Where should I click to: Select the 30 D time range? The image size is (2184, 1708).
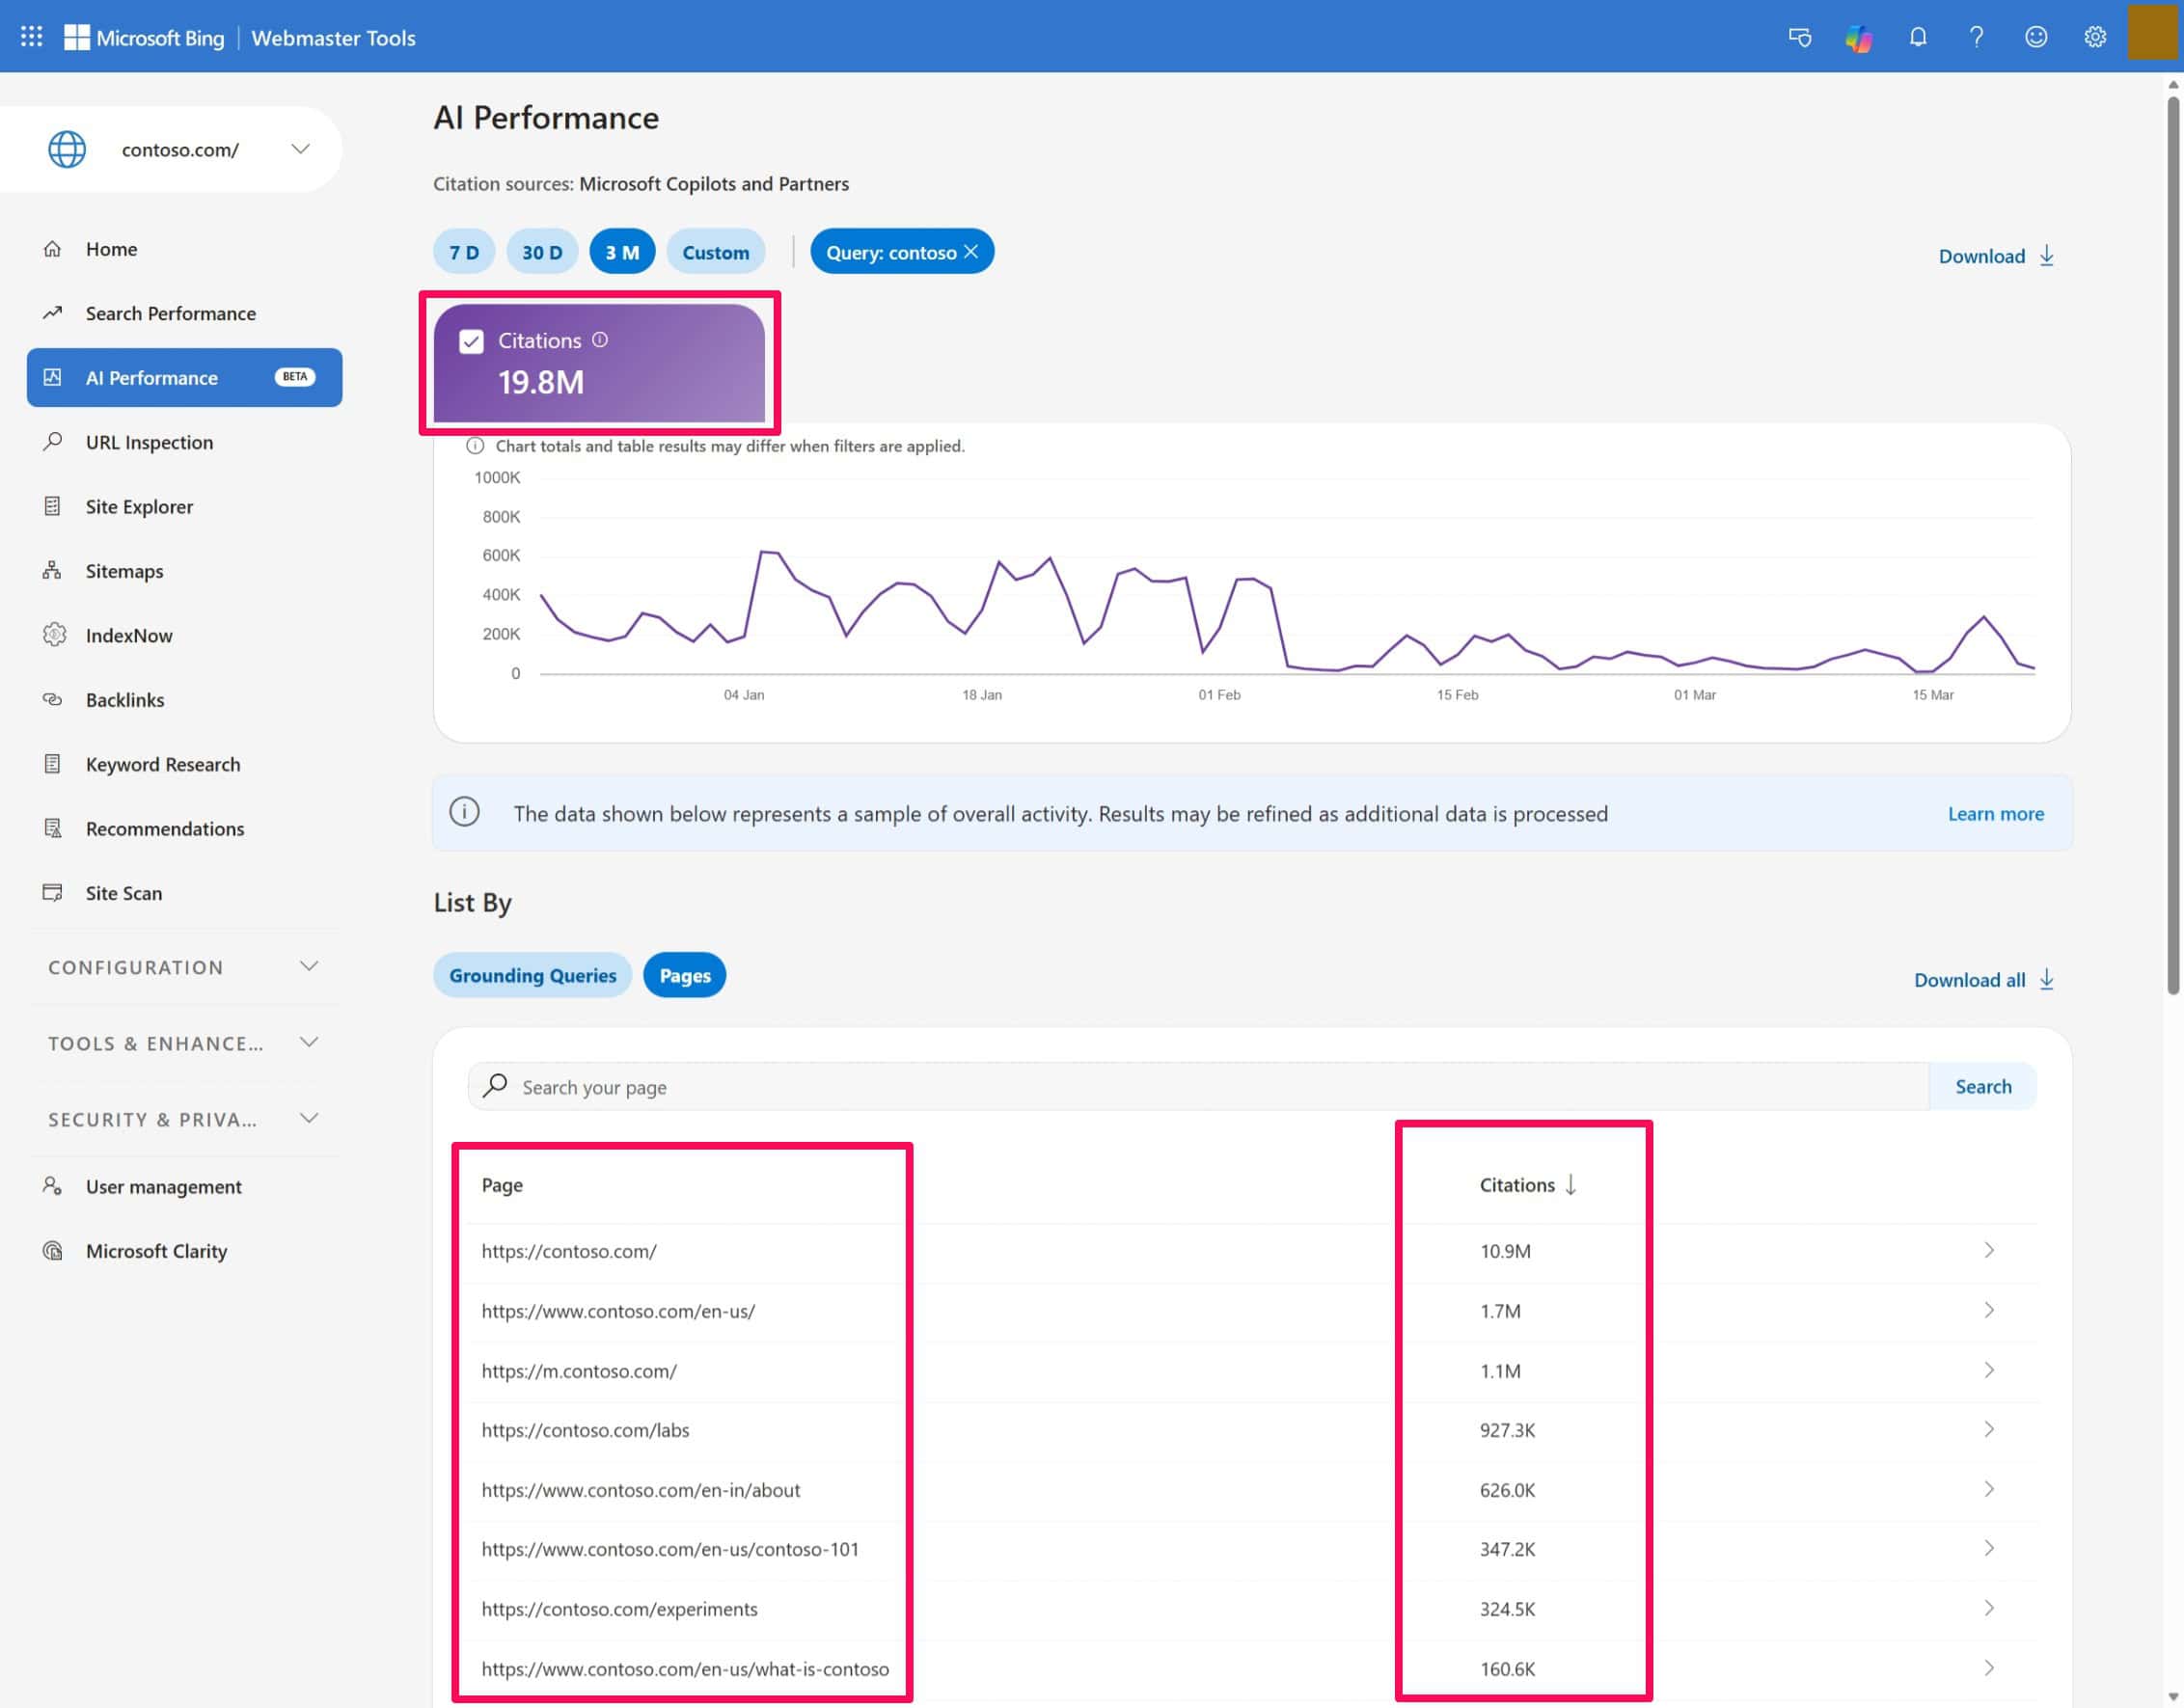tap(542, 252)
